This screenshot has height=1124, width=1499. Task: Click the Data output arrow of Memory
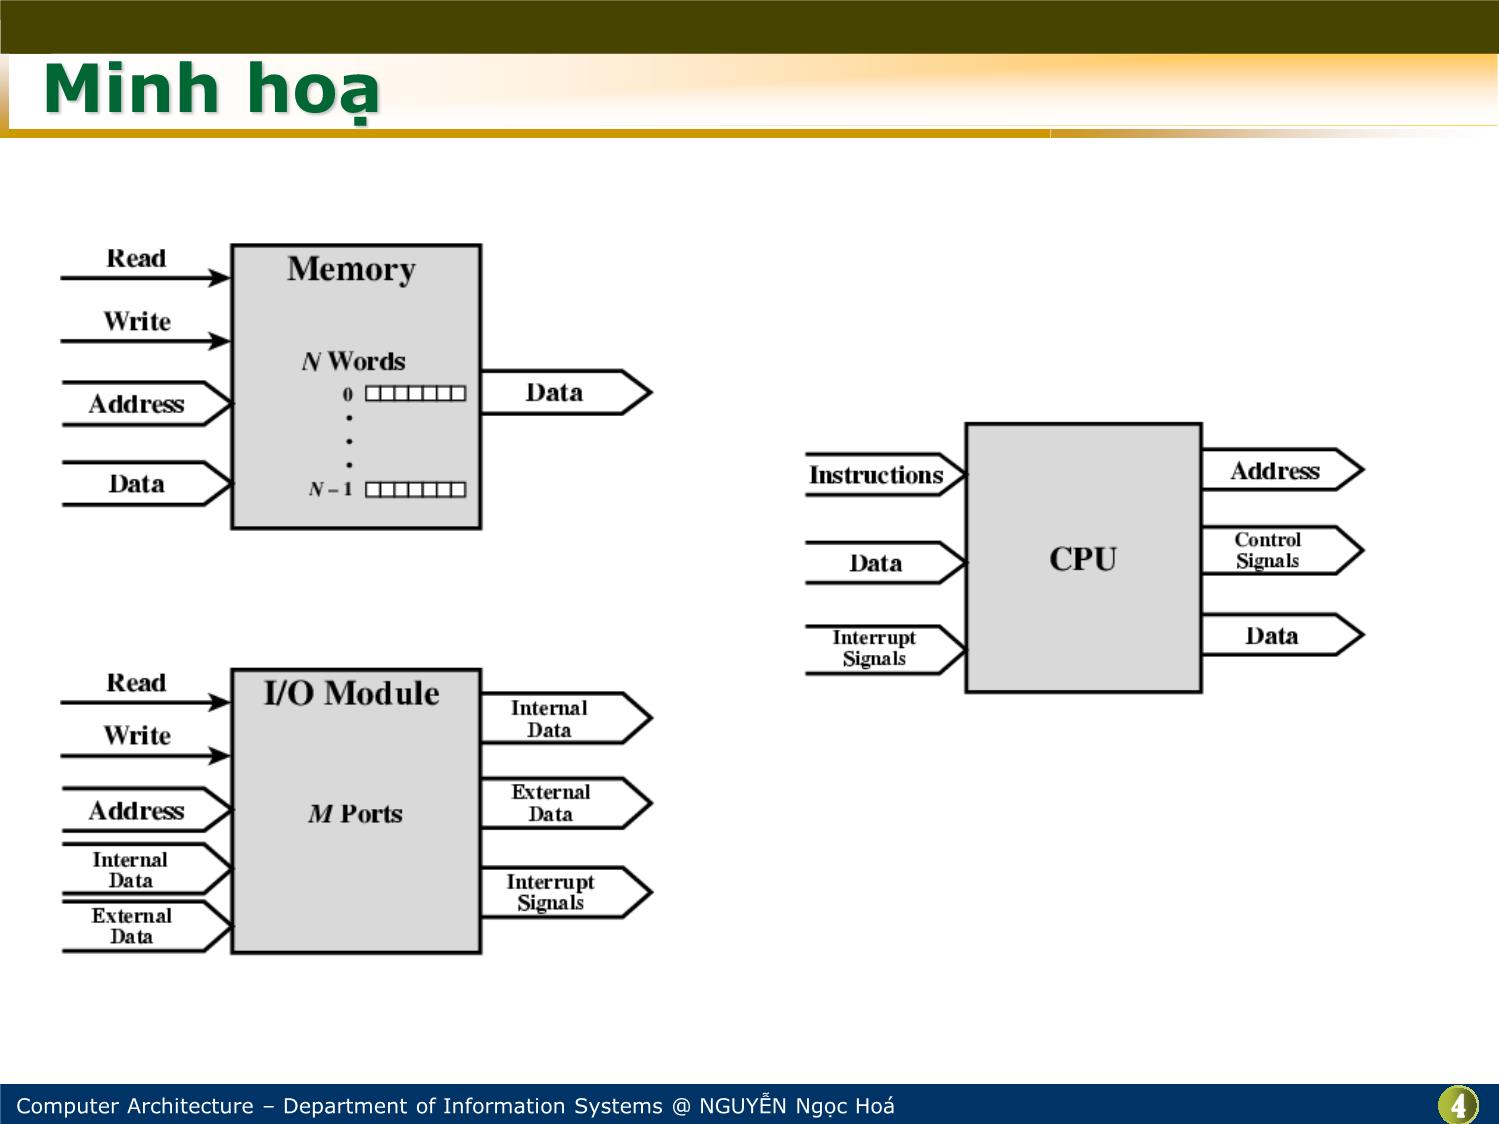click(566, 392)
